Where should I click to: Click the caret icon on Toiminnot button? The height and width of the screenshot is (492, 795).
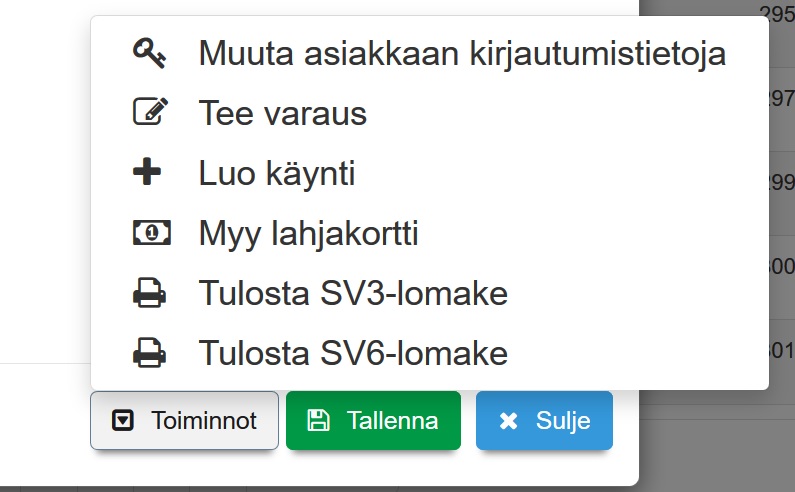[x=122, y=421]
